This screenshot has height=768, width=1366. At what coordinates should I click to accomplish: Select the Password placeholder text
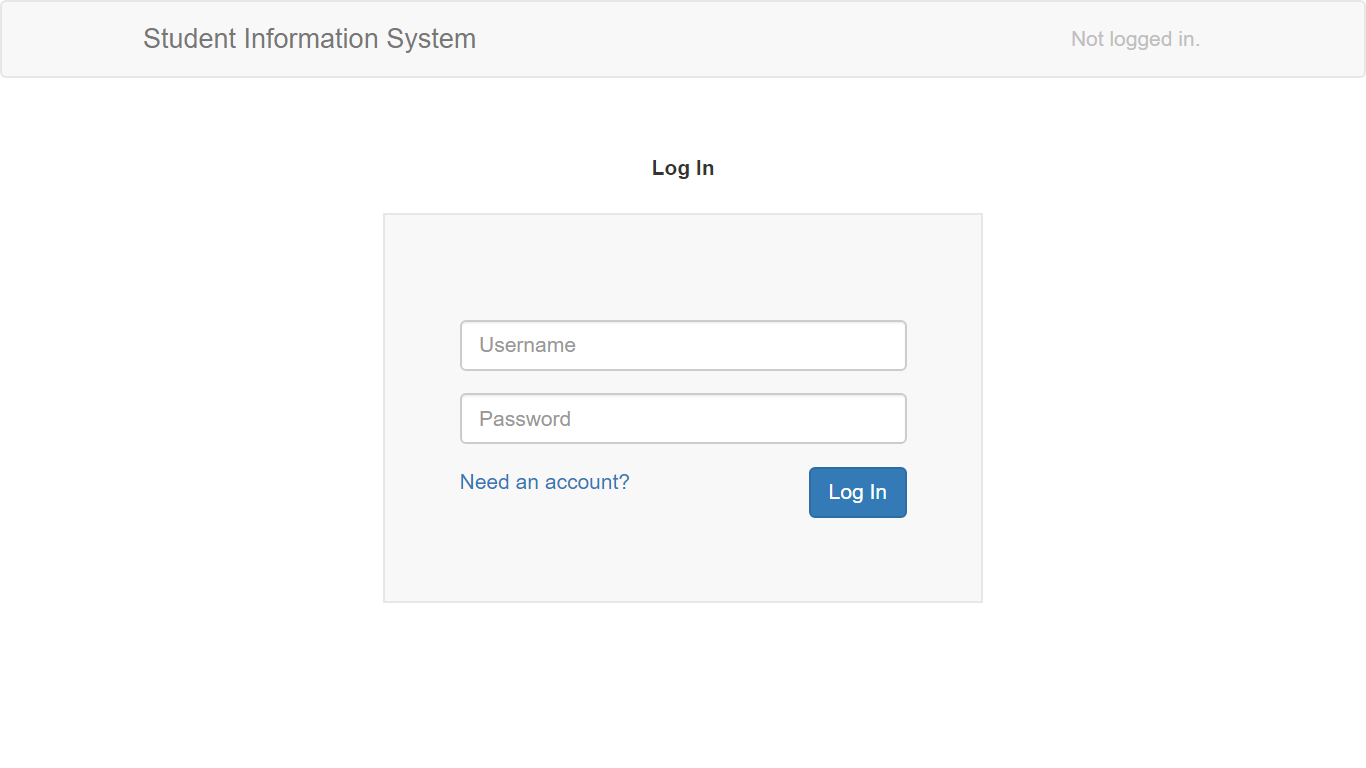click(x=525, y=418)
